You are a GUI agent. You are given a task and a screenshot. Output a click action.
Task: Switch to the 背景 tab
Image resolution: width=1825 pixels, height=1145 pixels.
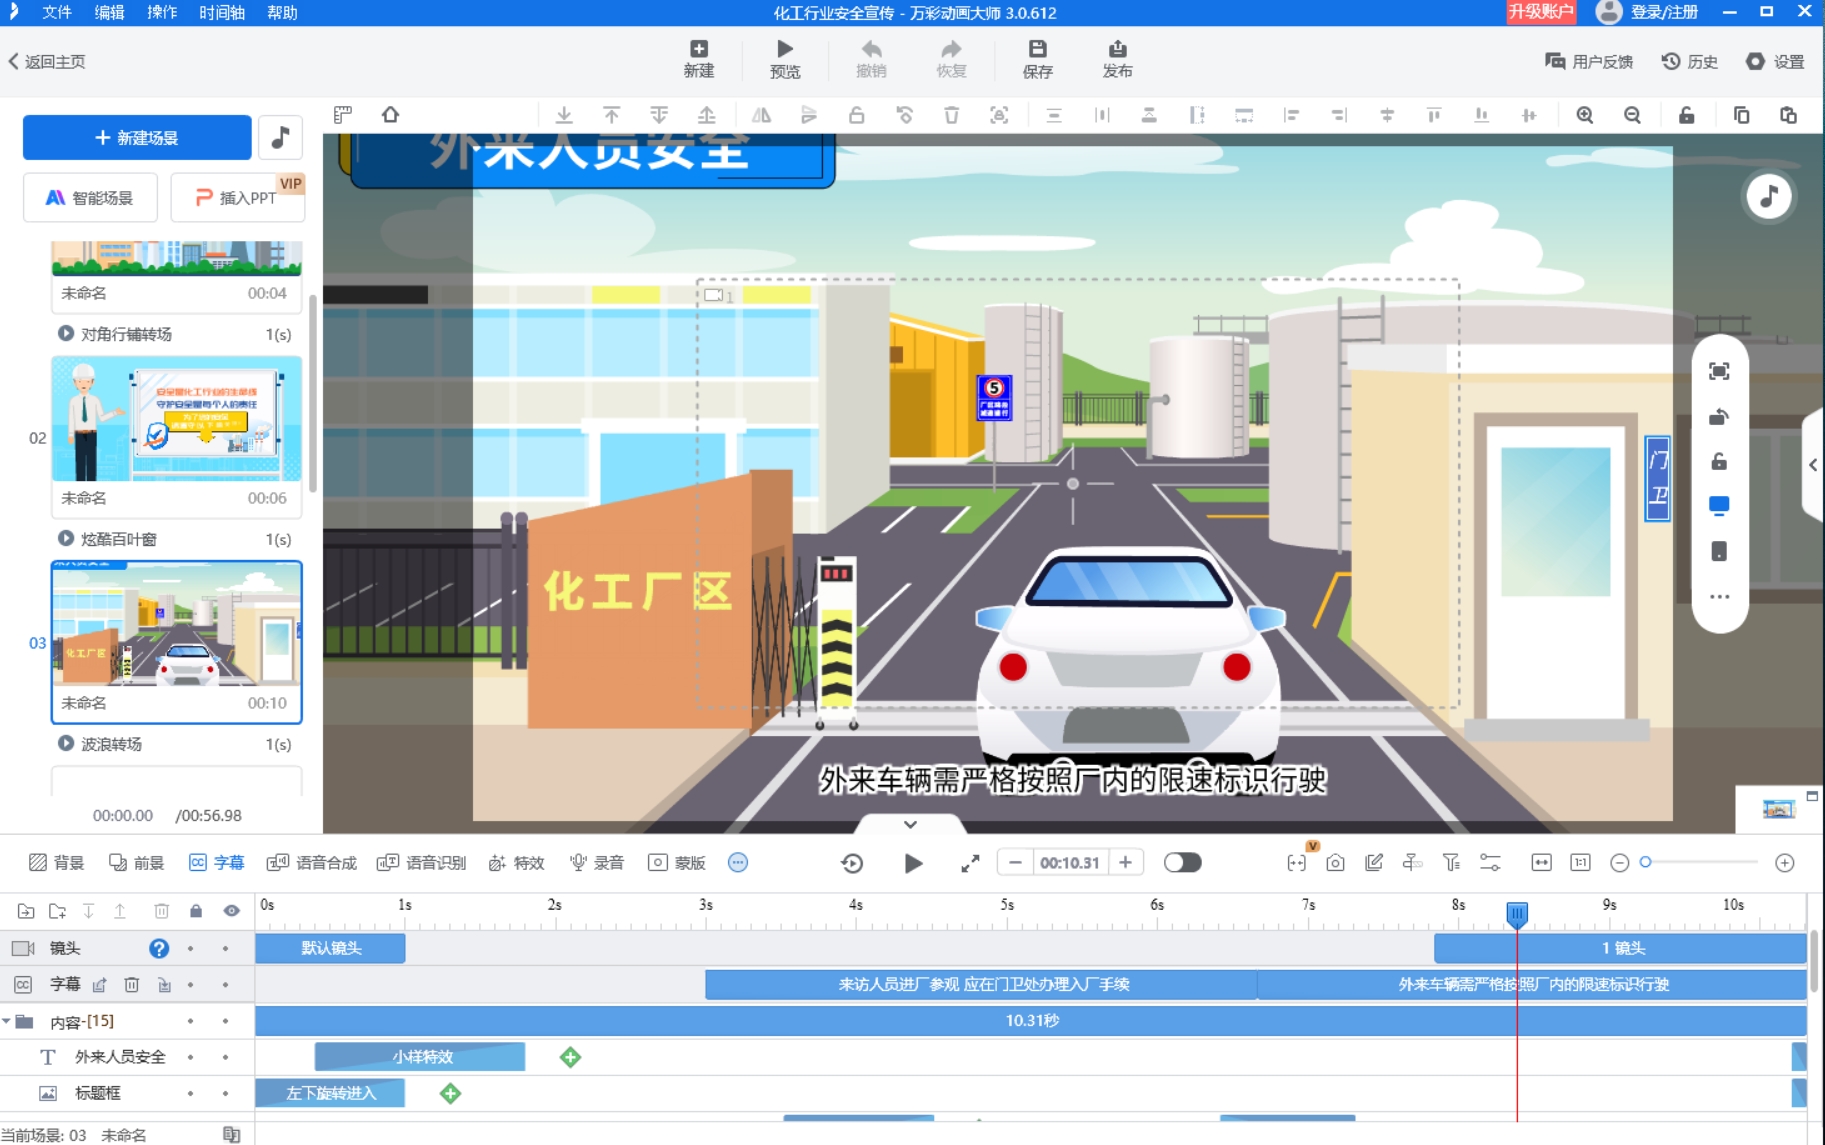tap(57, 863)
